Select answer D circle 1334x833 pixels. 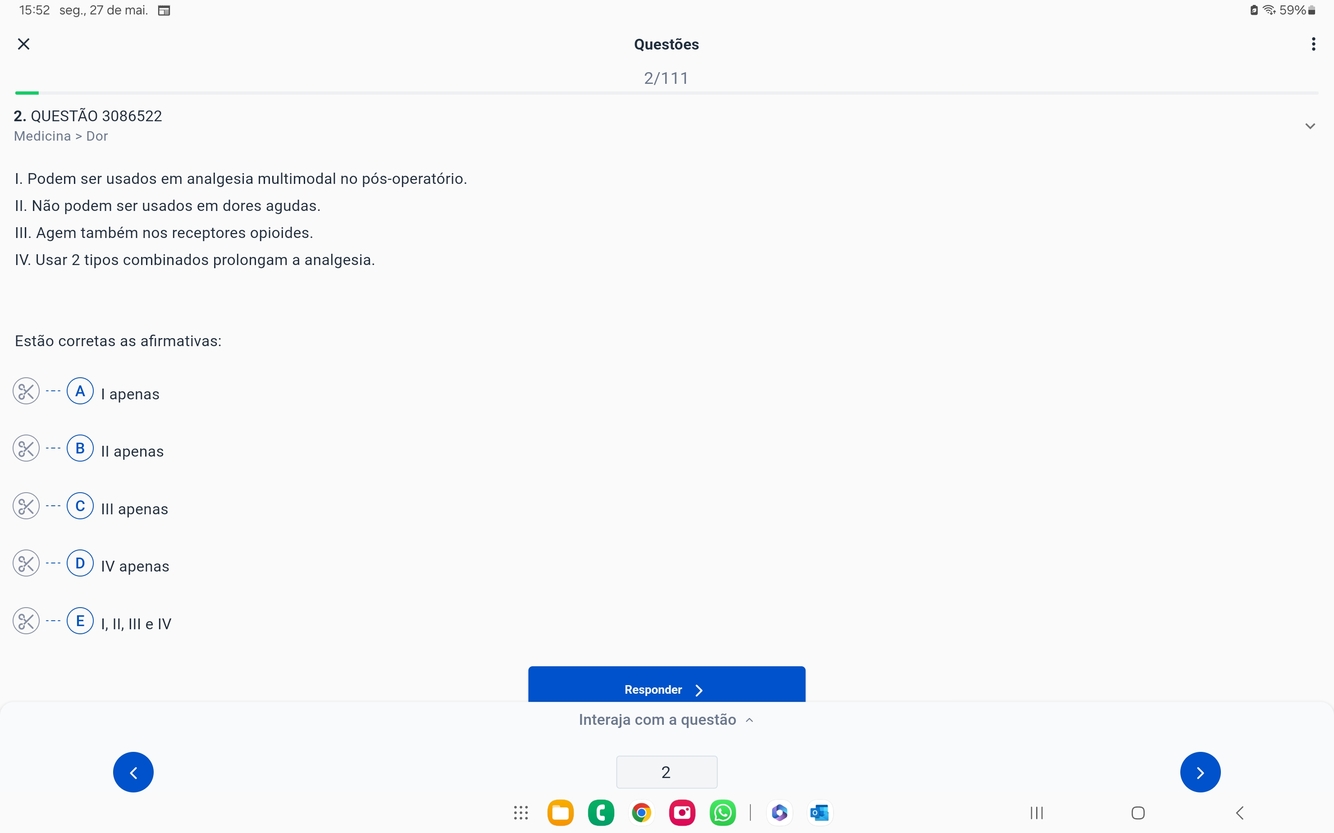point(80,563)
